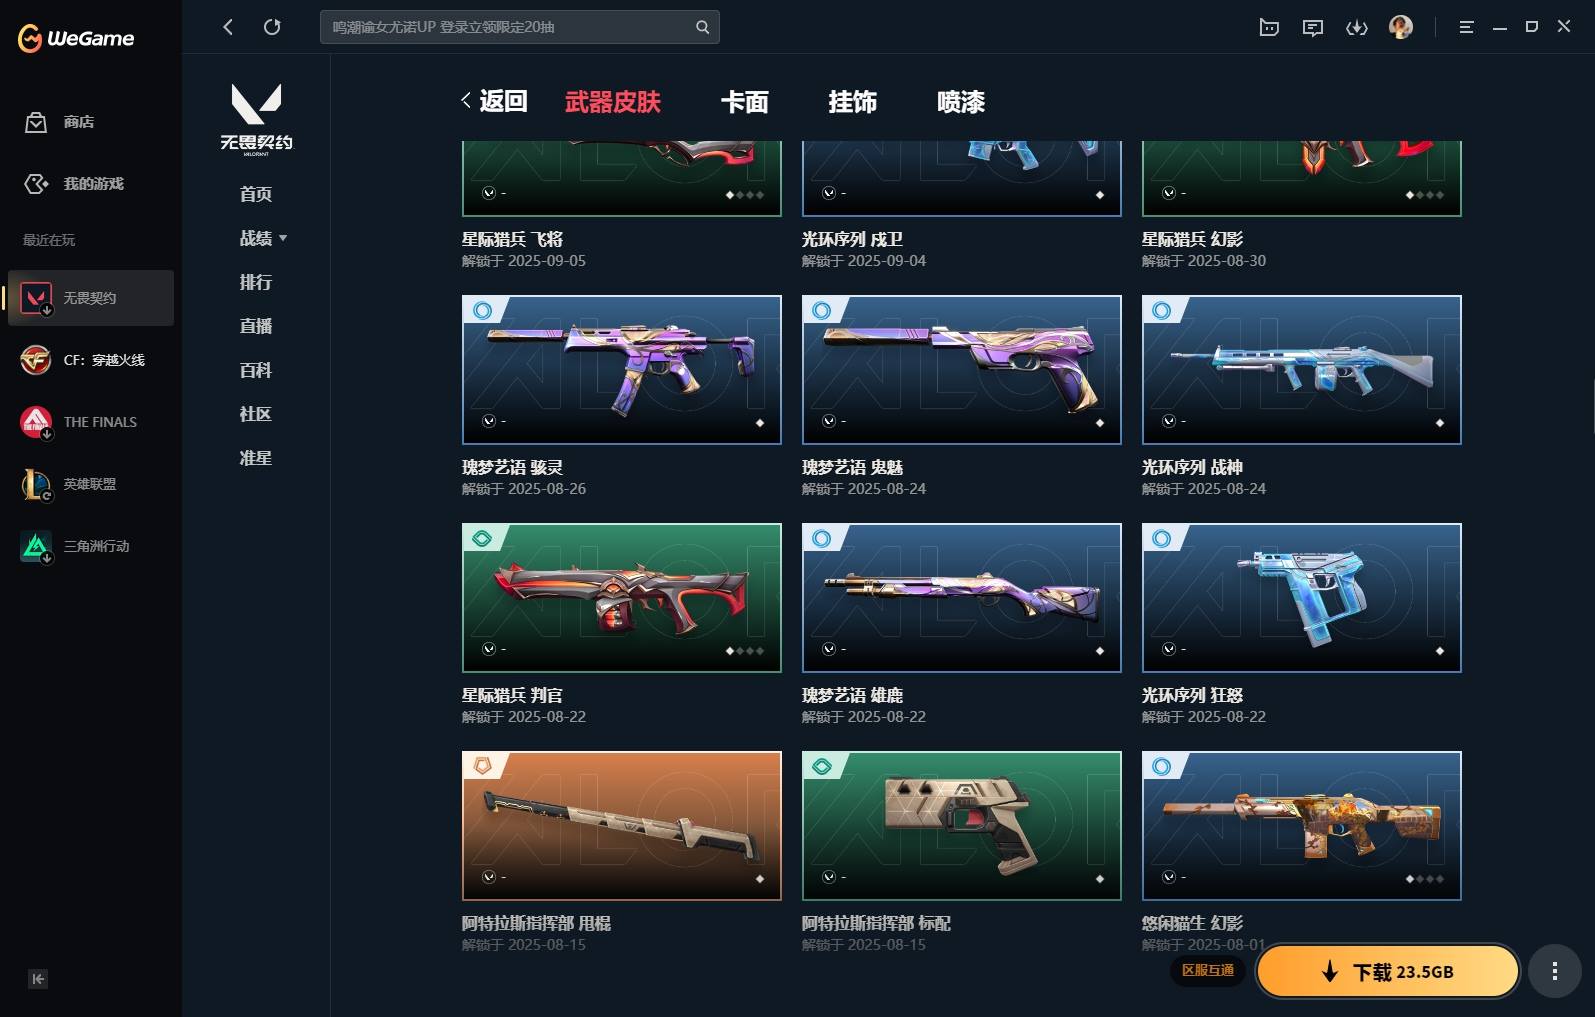Viewport: 1595px width, 1017px height.
Task: Click the 返回 back link
Action: [x=495, y=101]
